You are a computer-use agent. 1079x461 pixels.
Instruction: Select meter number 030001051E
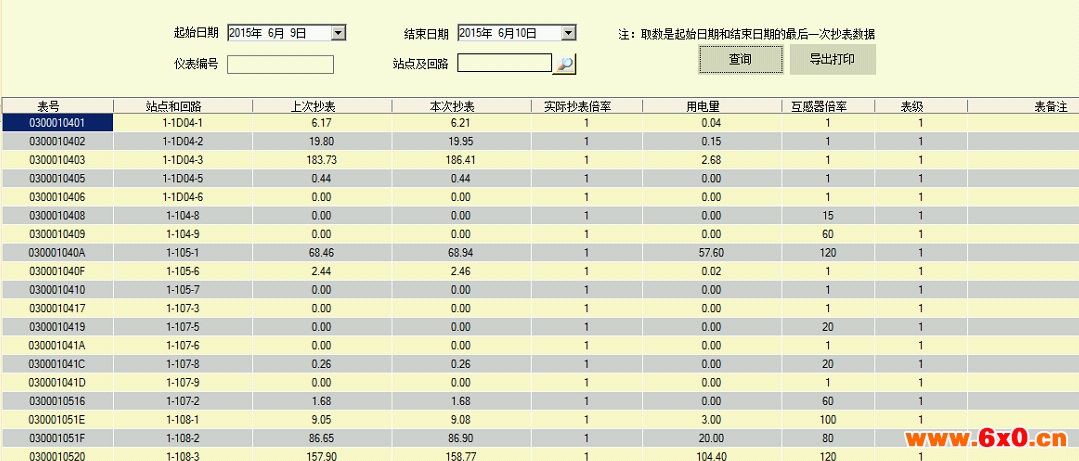pyautogui.click(x=57, y=419)
